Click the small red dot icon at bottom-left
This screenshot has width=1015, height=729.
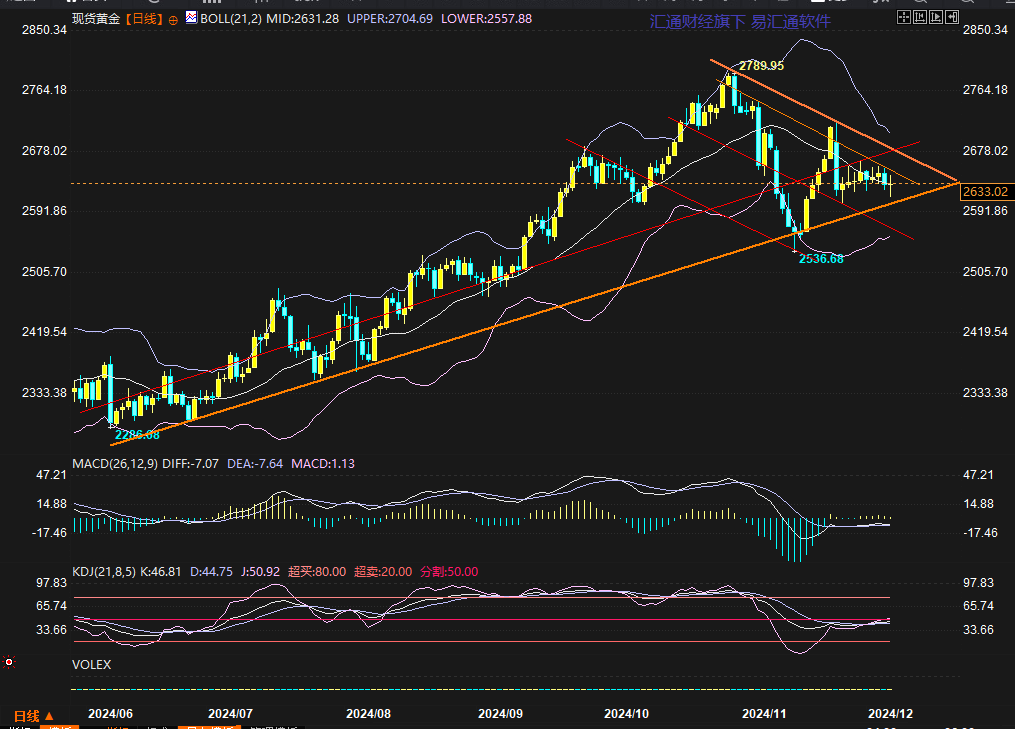[x=9, y=662]
